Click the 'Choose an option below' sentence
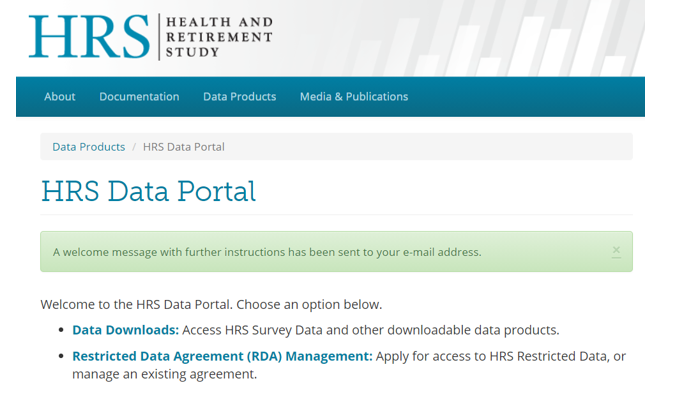Screen dimensions: 688x405 point(309,305)
